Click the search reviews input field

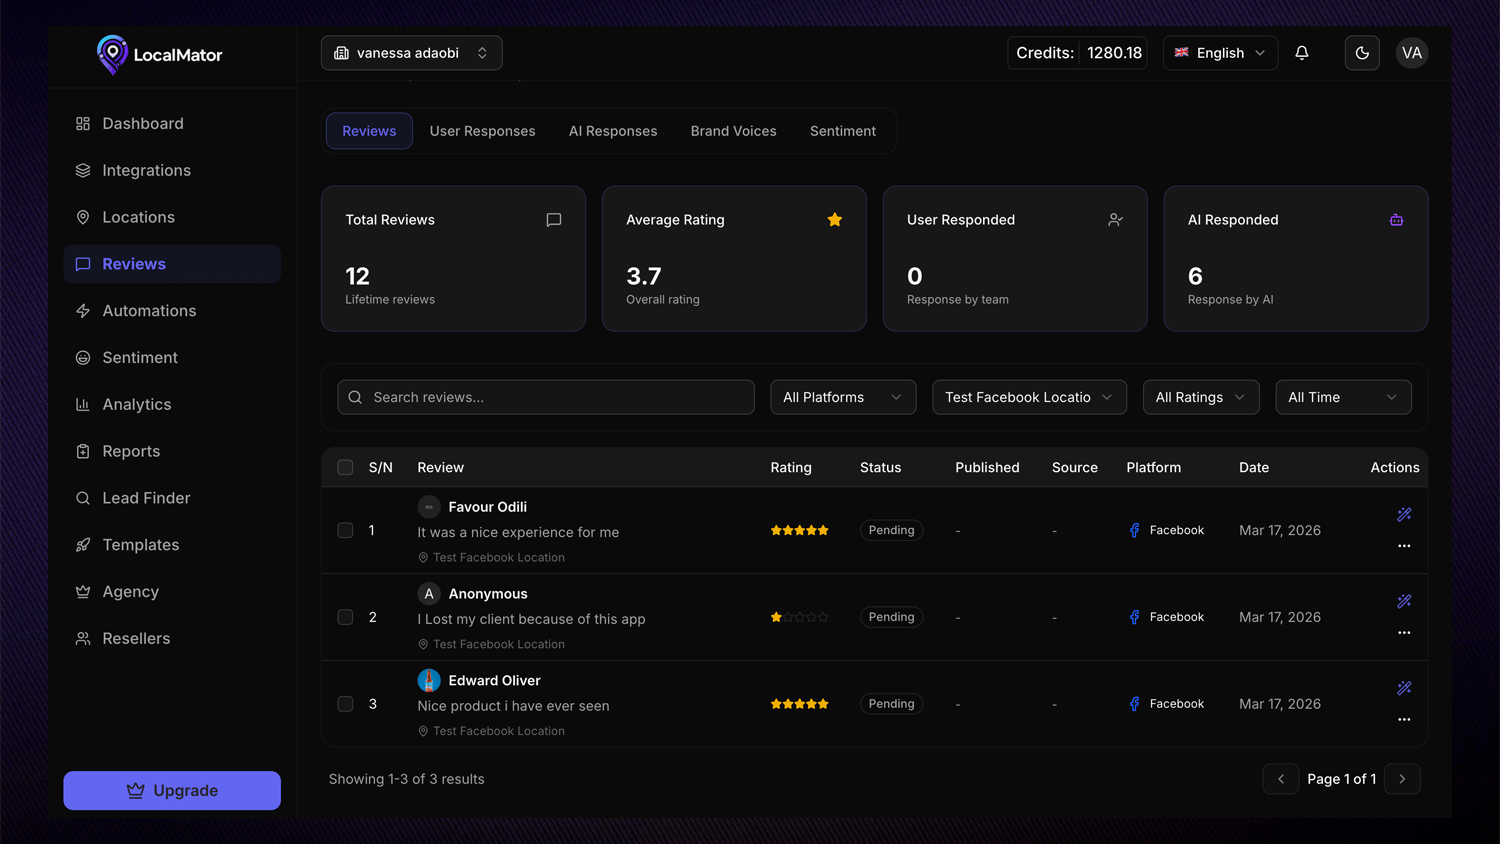pos(545,397)
